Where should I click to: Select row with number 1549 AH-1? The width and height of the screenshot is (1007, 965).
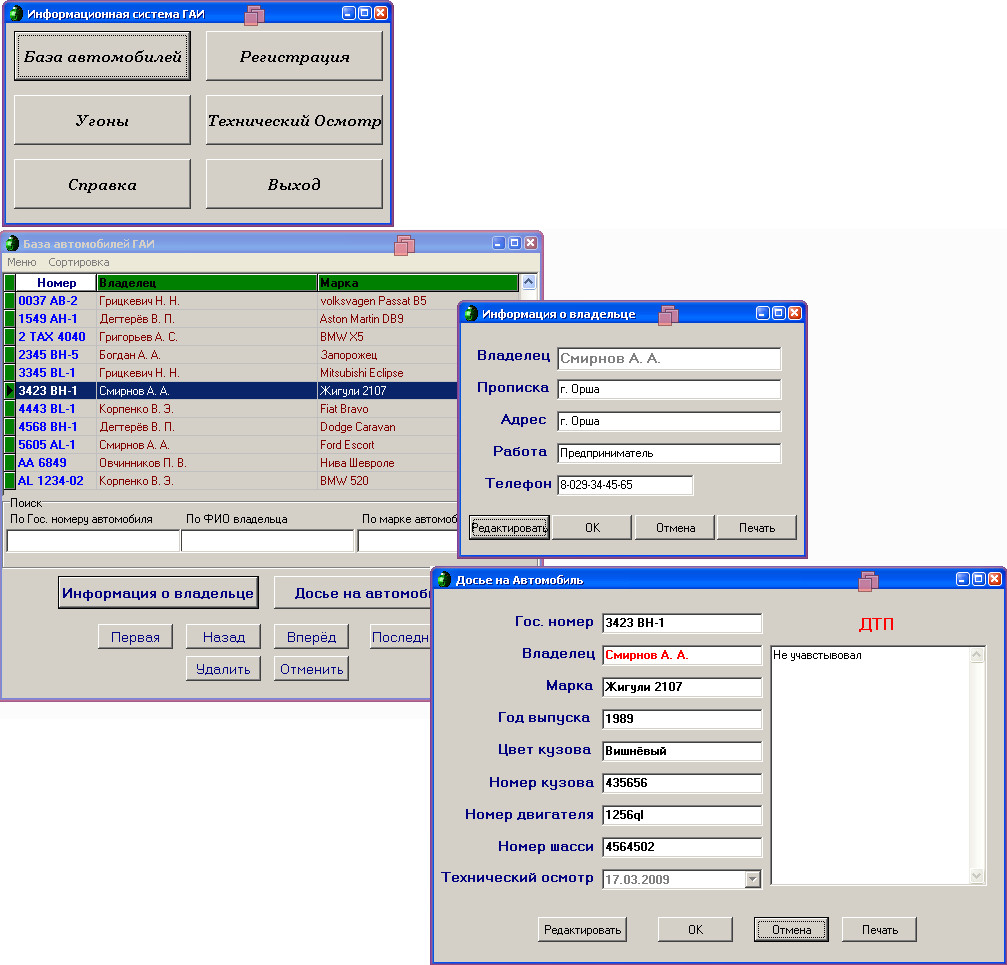pos(231,318)
